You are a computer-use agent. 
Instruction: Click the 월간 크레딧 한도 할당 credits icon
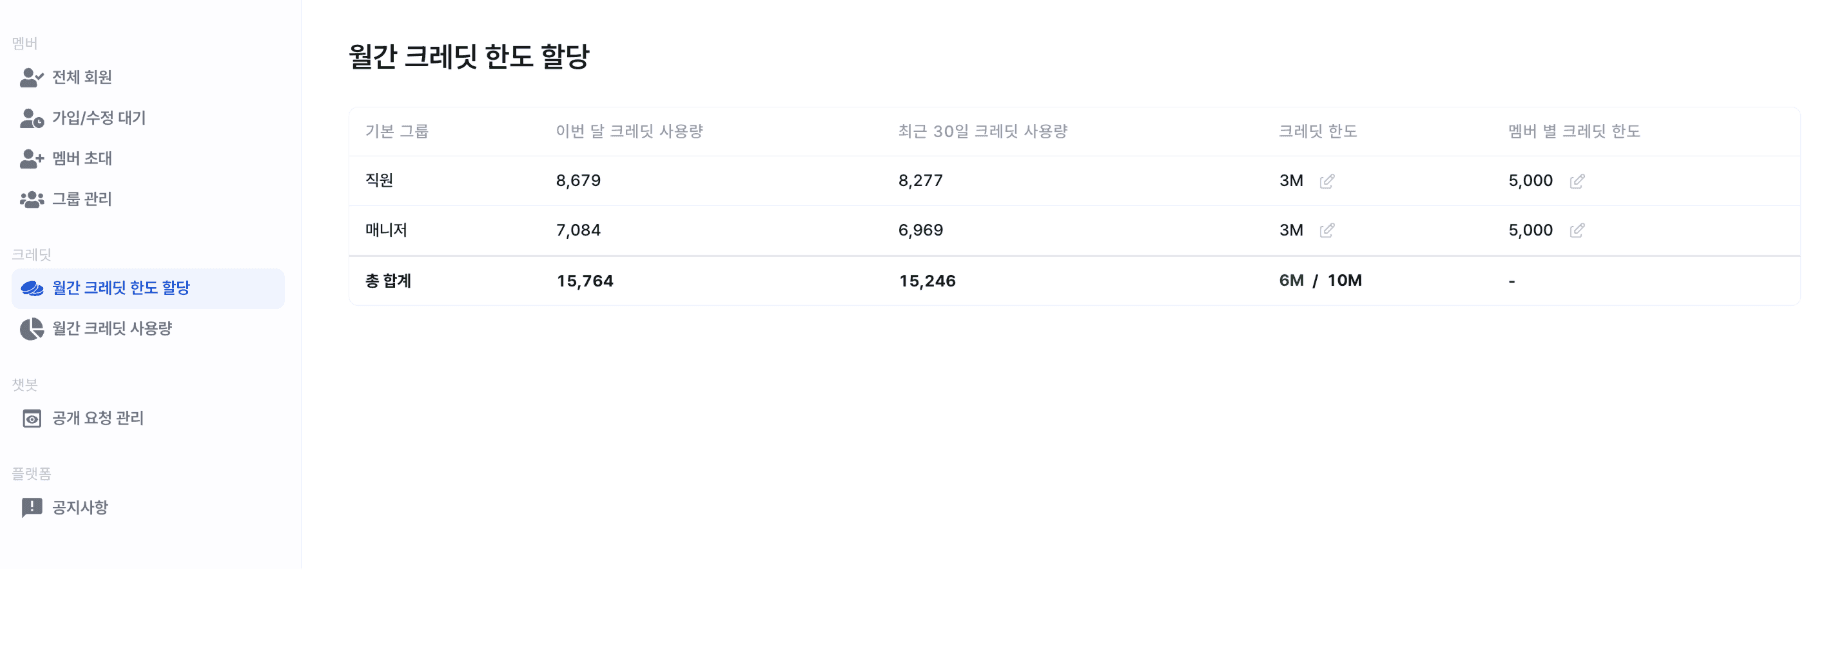32,288
